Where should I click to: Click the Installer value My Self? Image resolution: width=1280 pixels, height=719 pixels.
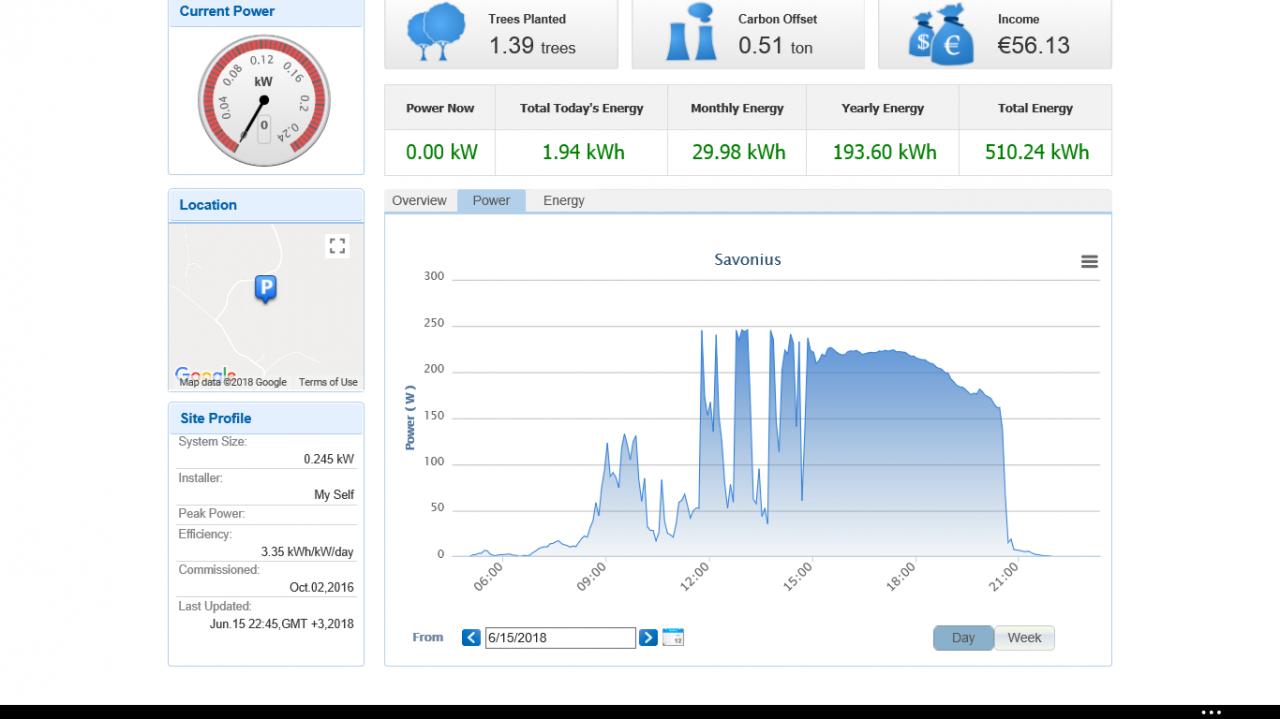pos(334,495)
